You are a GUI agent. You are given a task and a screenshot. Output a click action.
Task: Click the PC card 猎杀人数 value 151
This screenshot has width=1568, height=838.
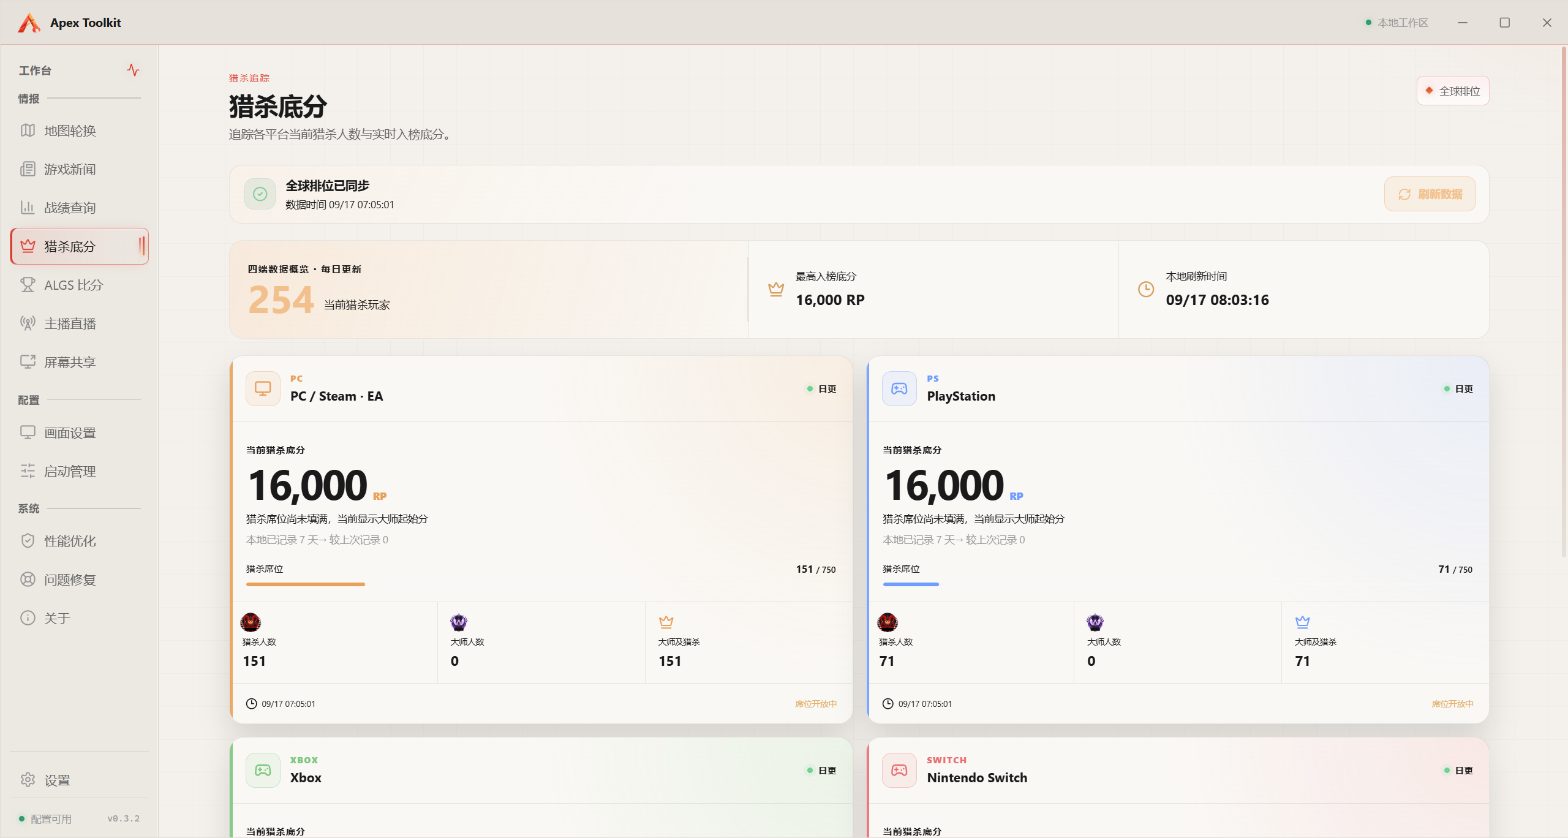click(x=254, y=661)
